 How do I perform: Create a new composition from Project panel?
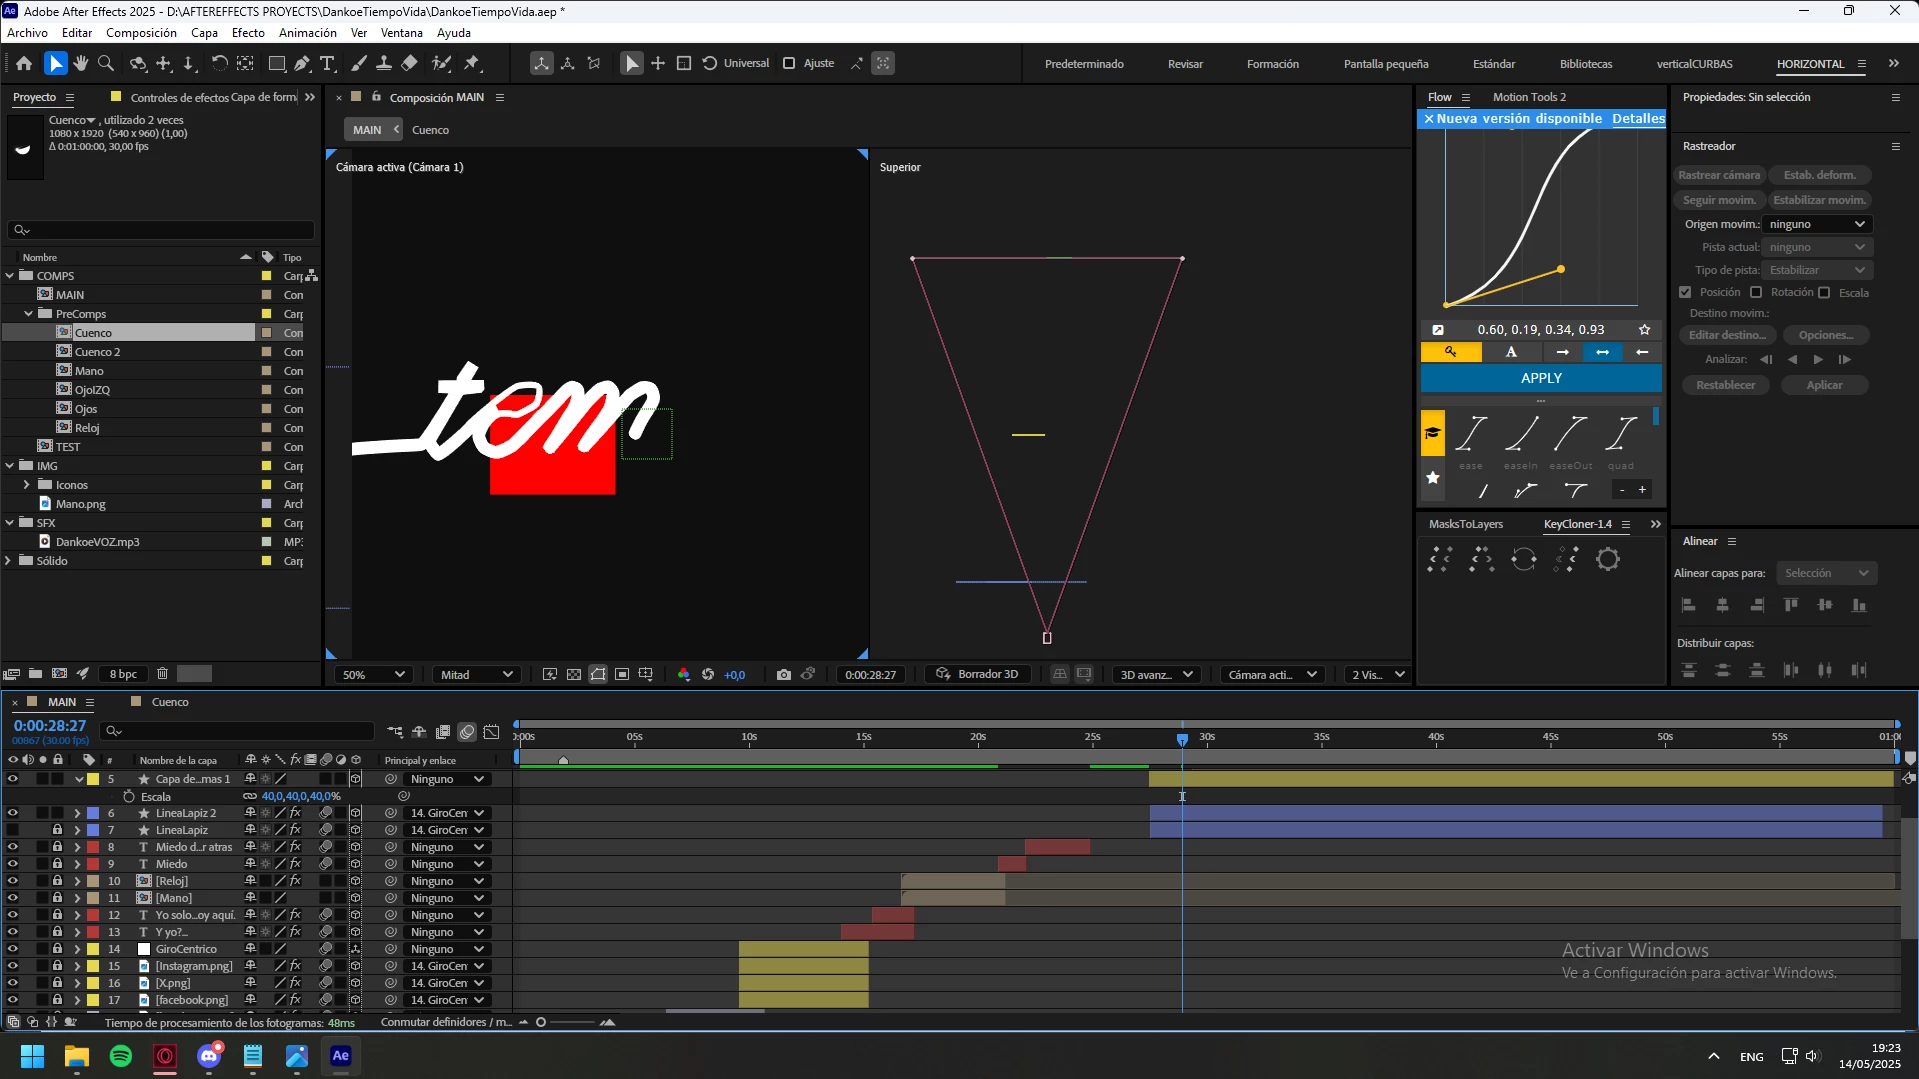[59, 674]
